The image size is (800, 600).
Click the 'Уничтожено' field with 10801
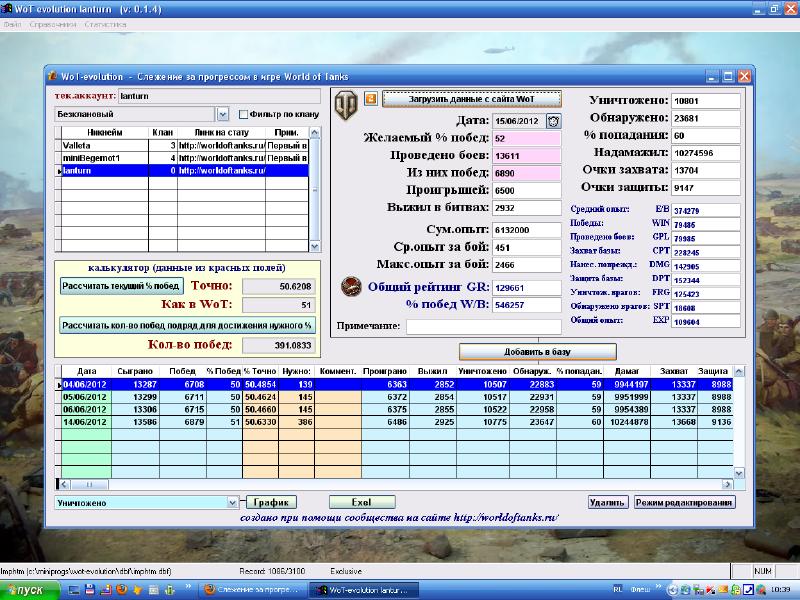pos(706,101)
